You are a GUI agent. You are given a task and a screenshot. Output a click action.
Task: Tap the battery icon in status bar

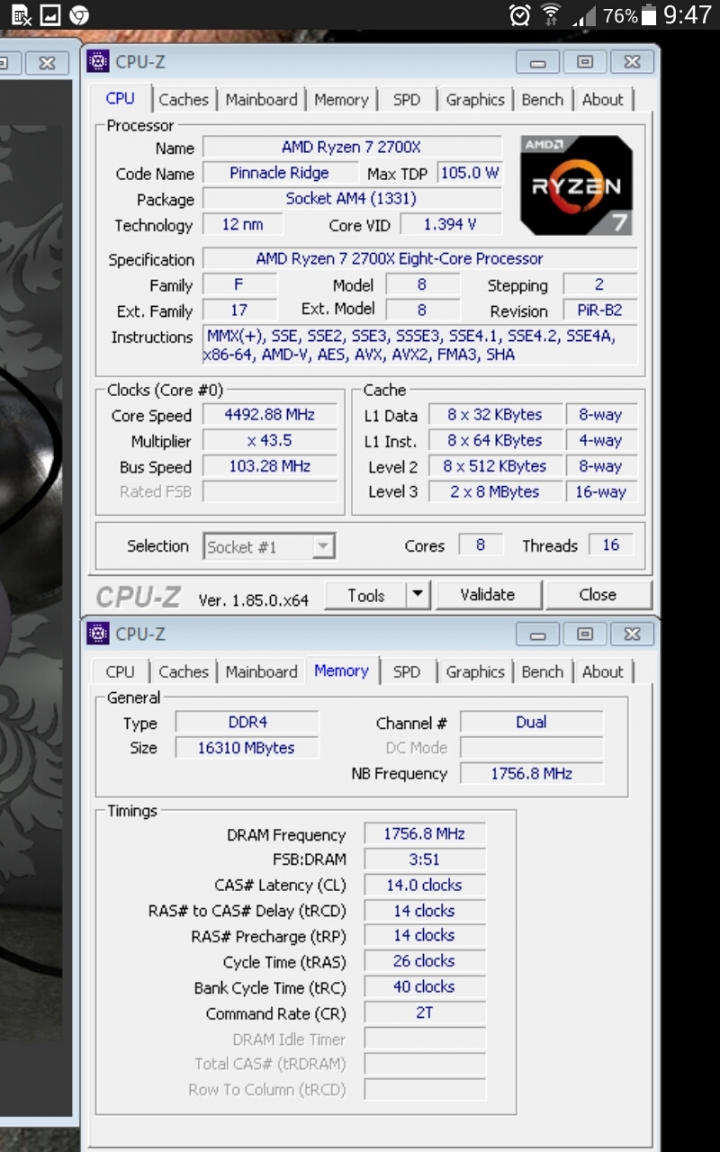pos(649,15)
